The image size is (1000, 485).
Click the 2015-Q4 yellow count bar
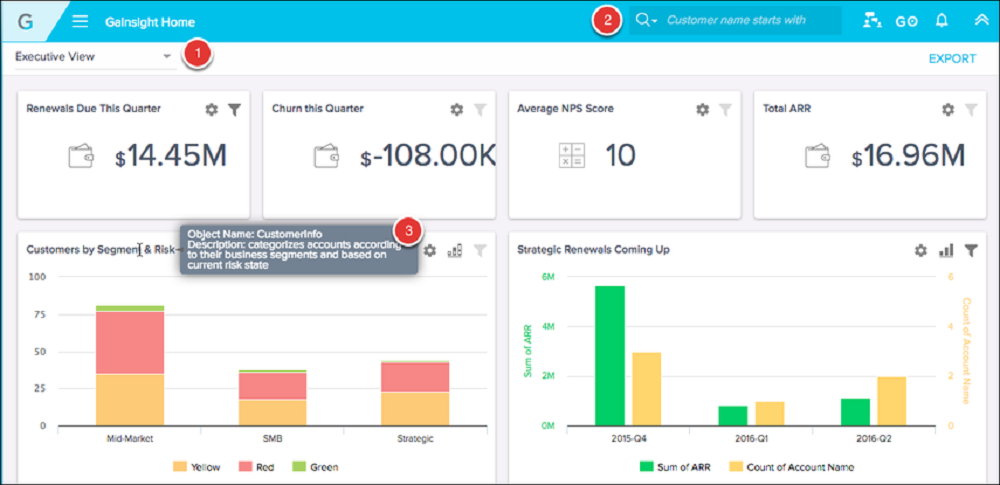tap(647, 389)
